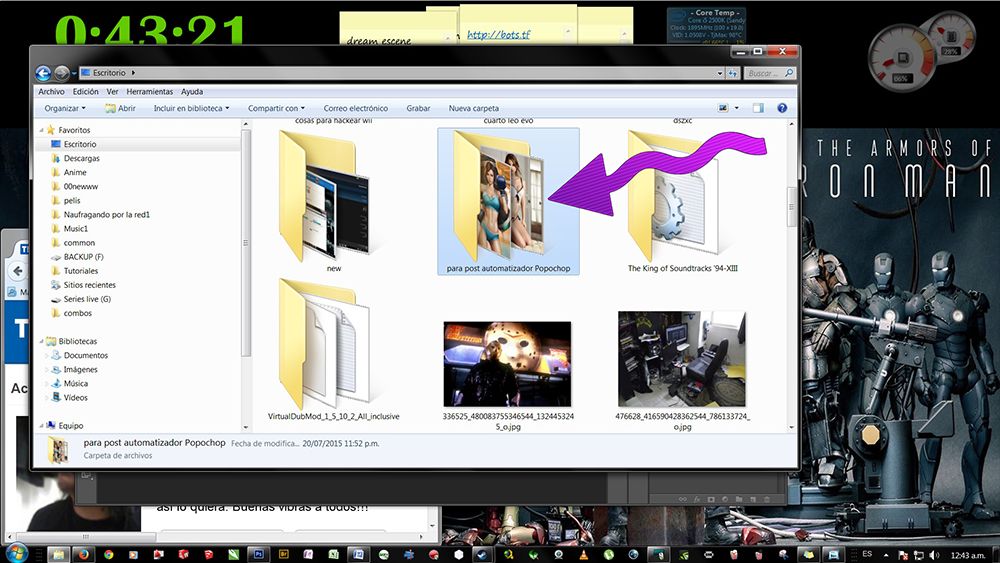Select Sitios recientes
This screenshot has width=1000, height=563.
[x=89, y=285]
